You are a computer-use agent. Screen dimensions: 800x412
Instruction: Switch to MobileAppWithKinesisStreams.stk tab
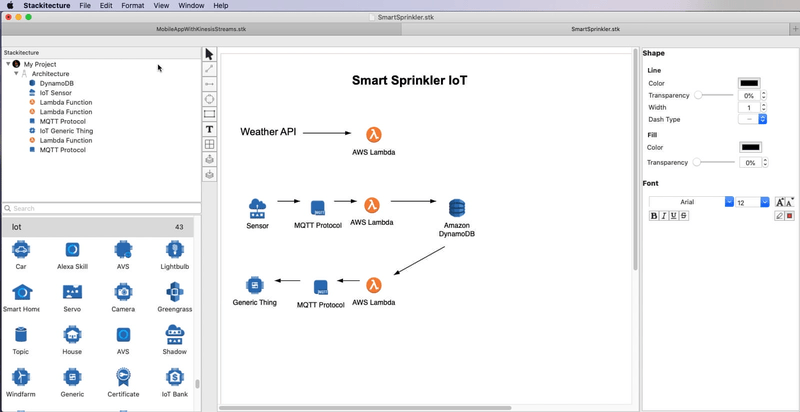pyautogui.click(x=200, y=29)
